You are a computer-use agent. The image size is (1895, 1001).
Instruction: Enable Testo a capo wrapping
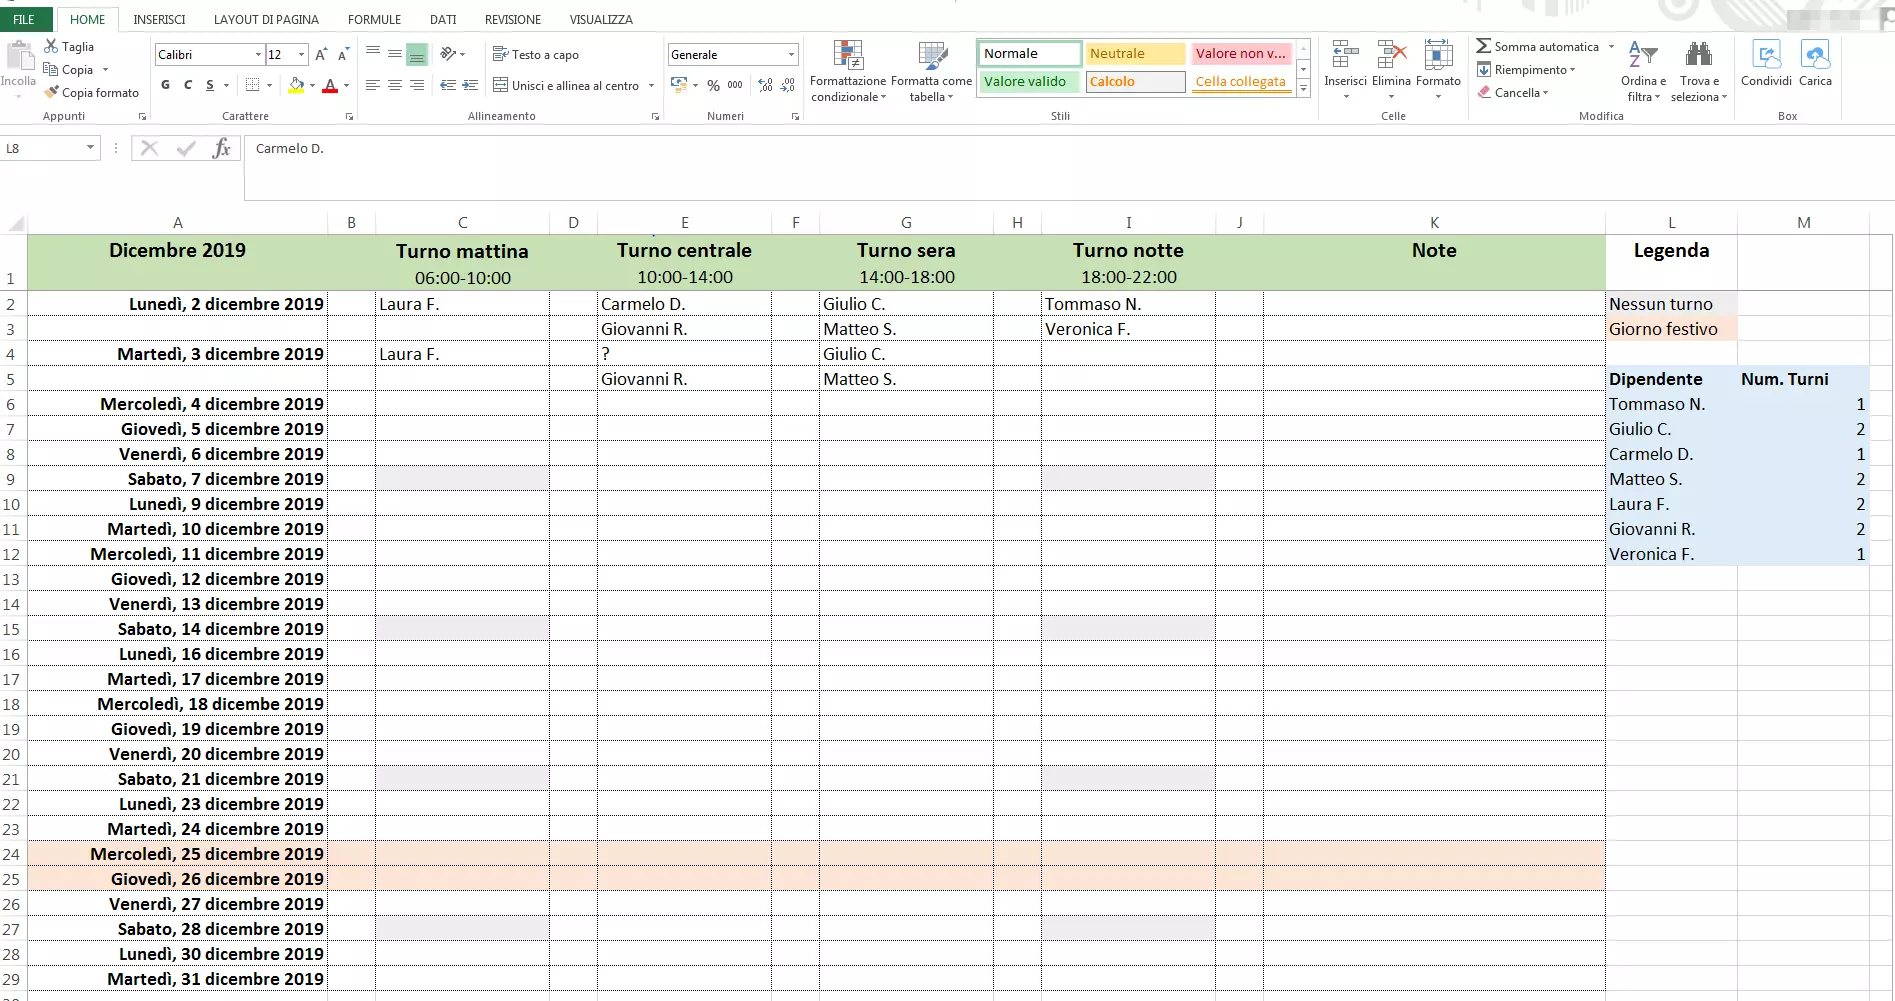536,54
